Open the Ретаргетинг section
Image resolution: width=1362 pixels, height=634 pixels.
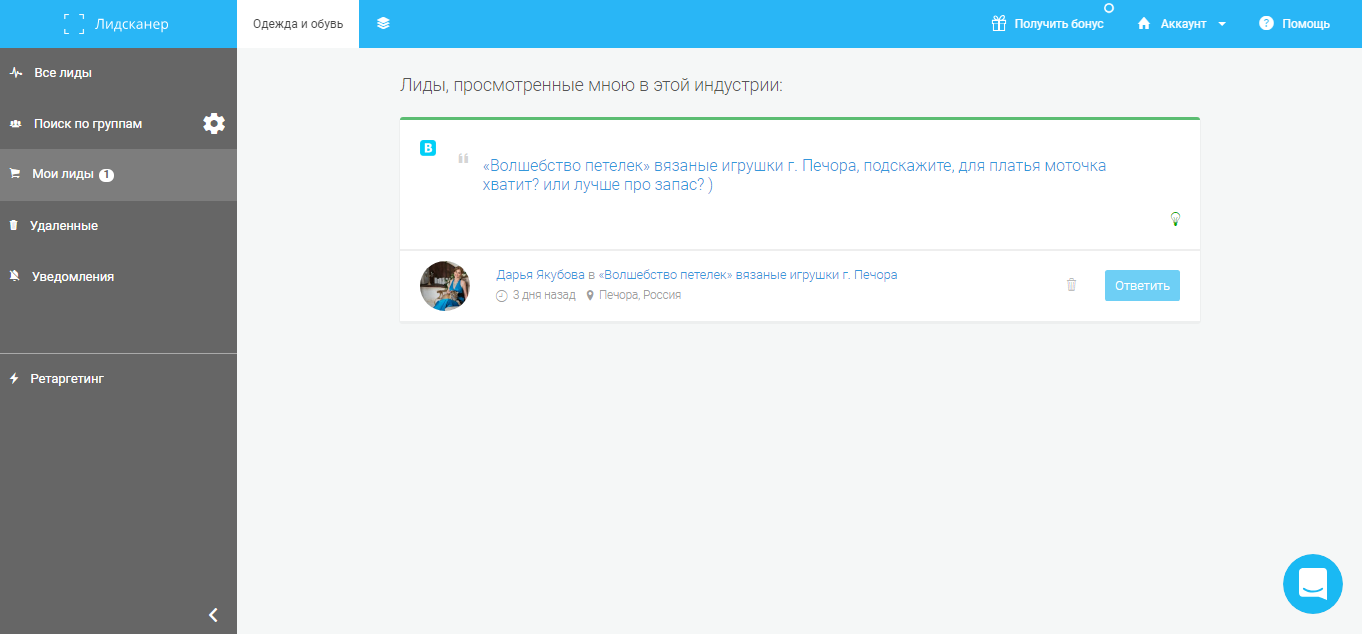tap(67, 379)
